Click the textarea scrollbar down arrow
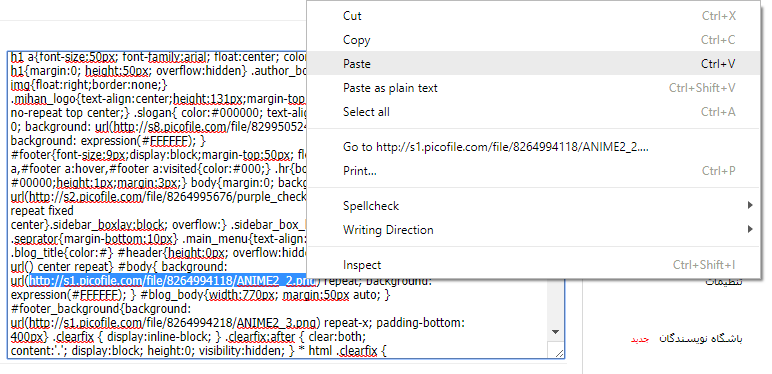Image resolution: width=772 pixels, height=374 pixels. click(x=555, y=332)
